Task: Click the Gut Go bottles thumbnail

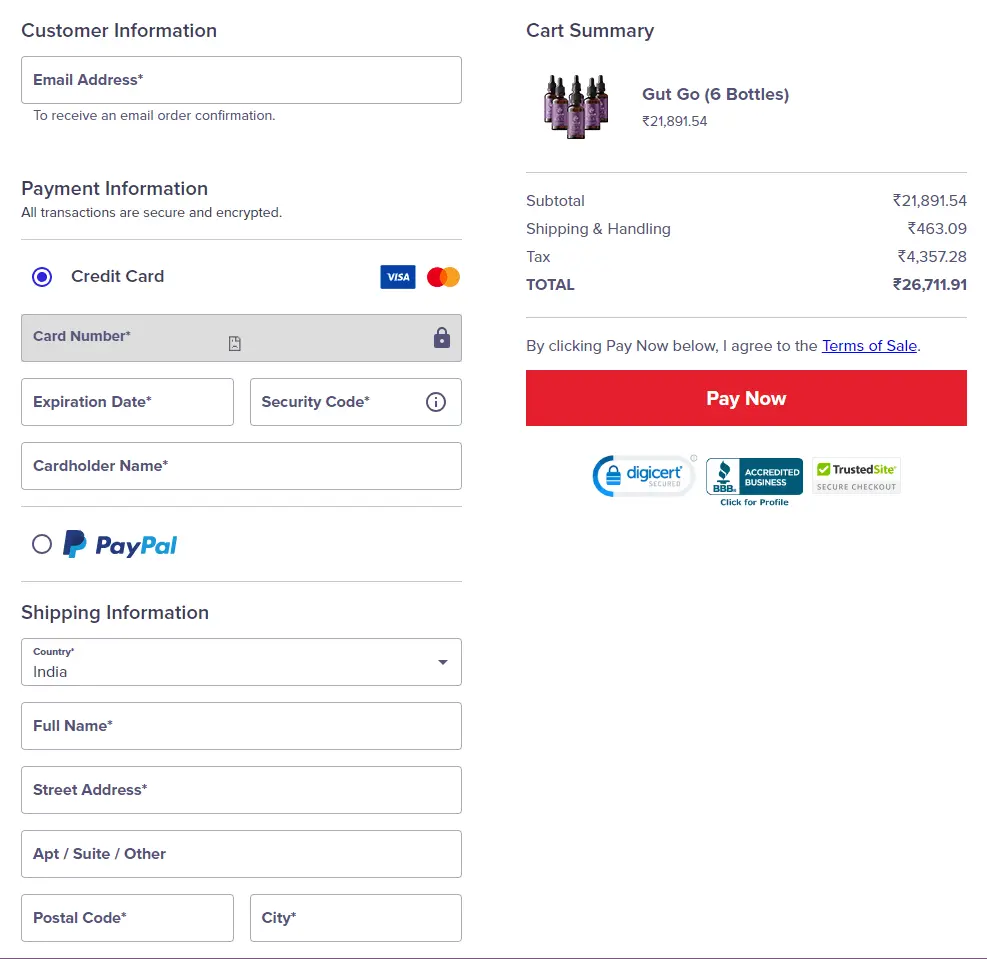Action: (x=577, y=105)
